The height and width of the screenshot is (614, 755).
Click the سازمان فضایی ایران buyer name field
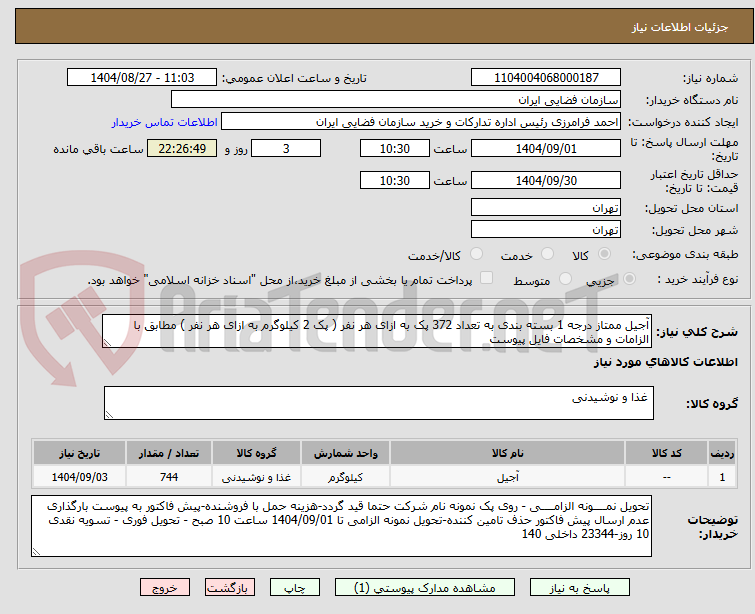[x=396, y=100]
